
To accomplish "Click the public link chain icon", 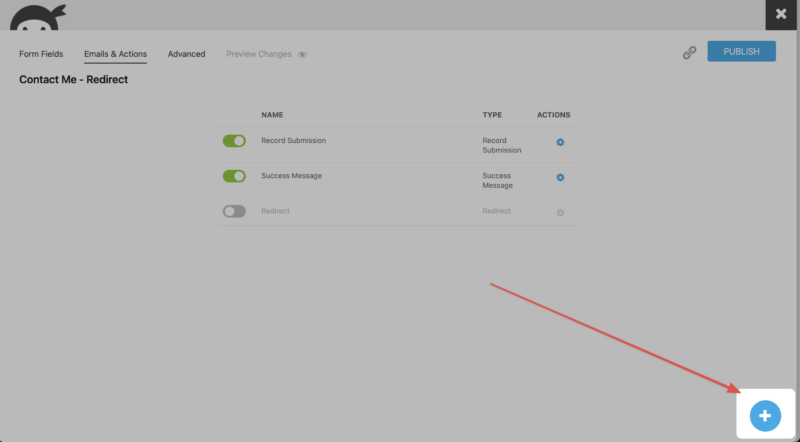I will click(689, 53).
